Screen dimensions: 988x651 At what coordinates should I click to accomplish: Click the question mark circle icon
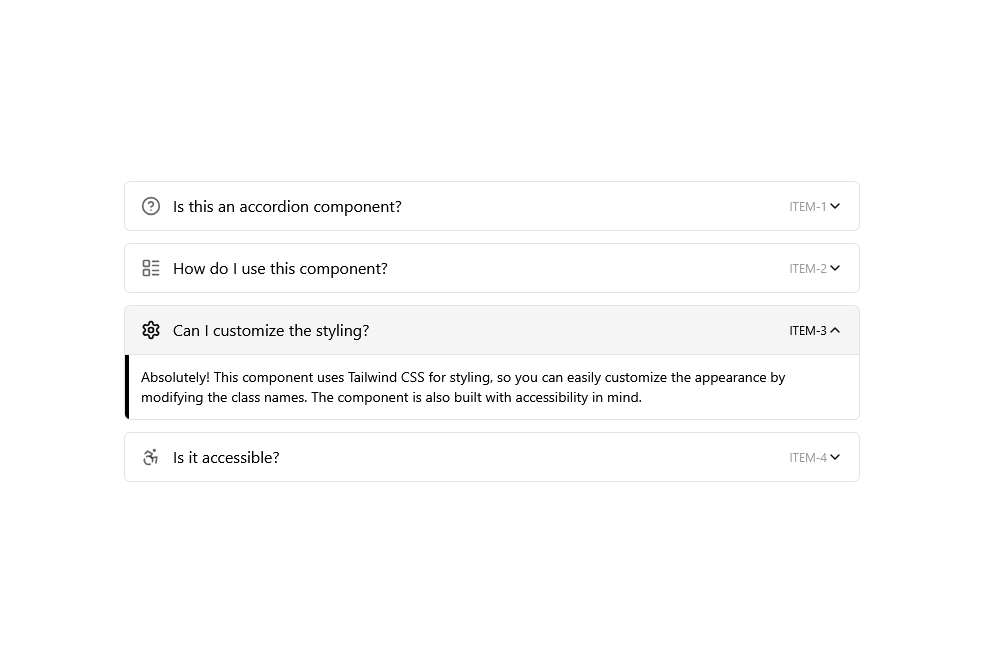(151, 206)
